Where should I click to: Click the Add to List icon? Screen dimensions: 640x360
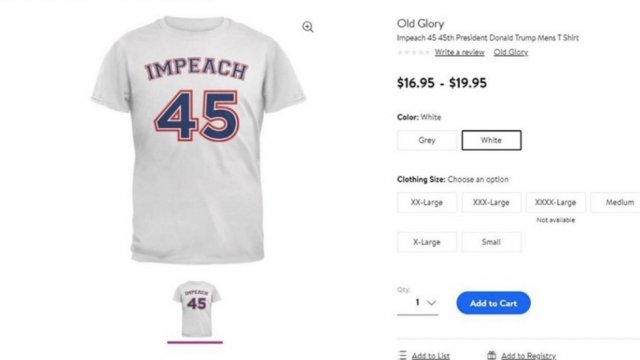pyautogui.click(x=403, y=355)
